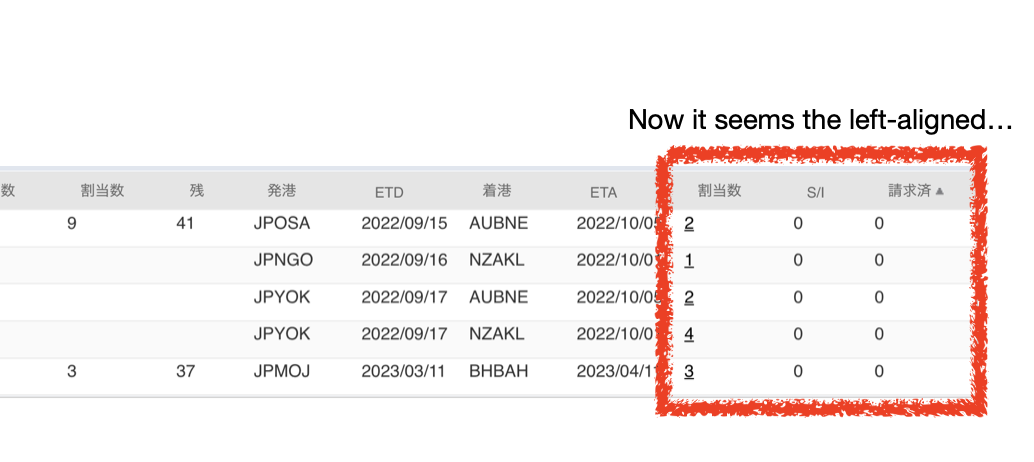1034x462 pixels.
Task: Open the underlined 割当数 link 1 for JPNGO
Action: [689, 261]
